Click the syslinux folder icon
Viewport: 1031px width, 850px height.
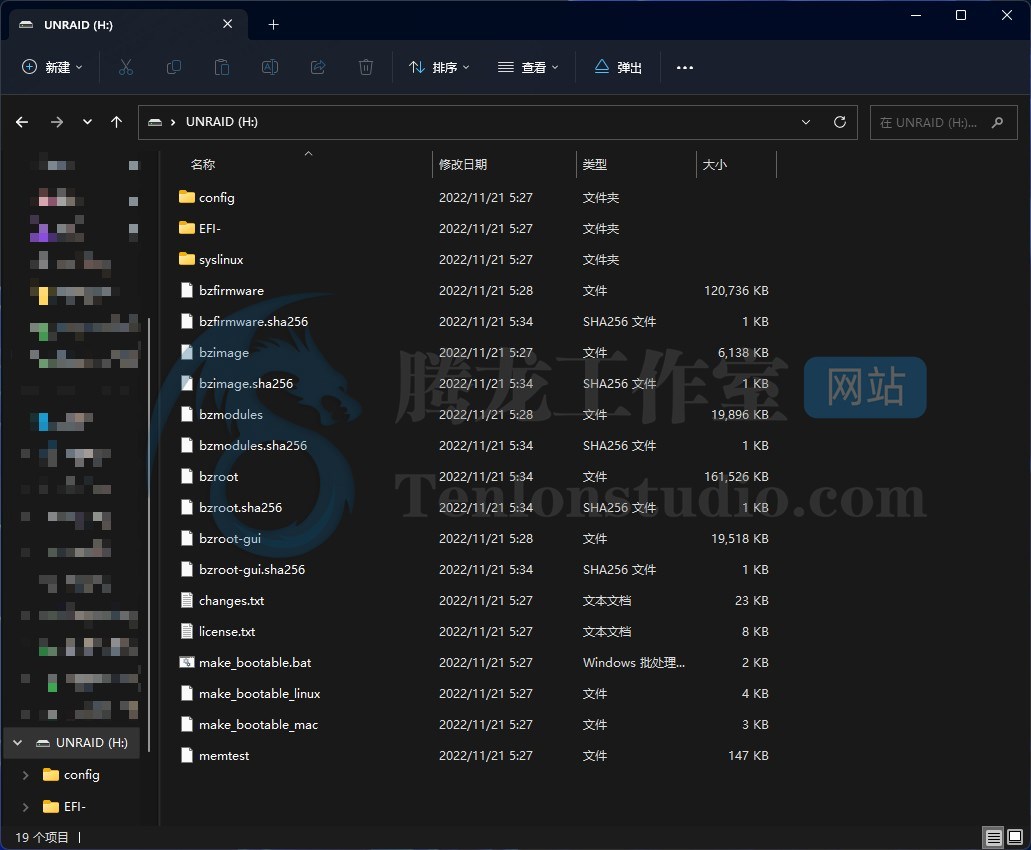tap(187, 259)
